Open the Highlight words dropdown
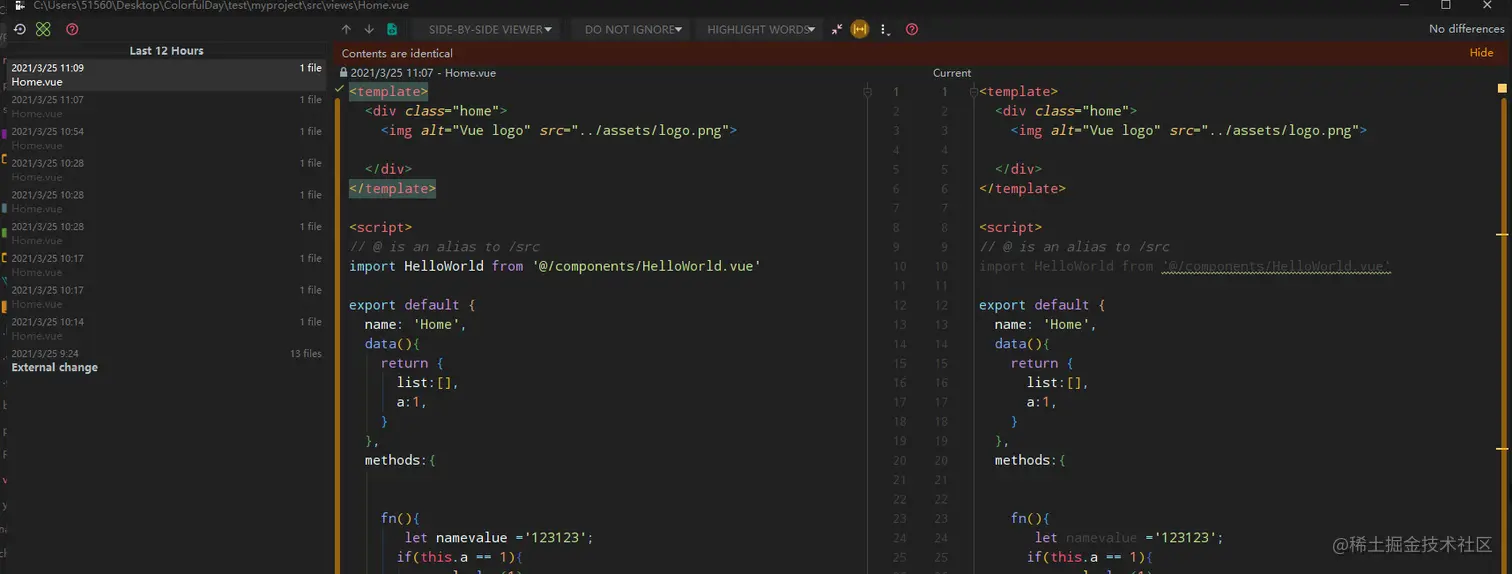 [x=762, y=29]
